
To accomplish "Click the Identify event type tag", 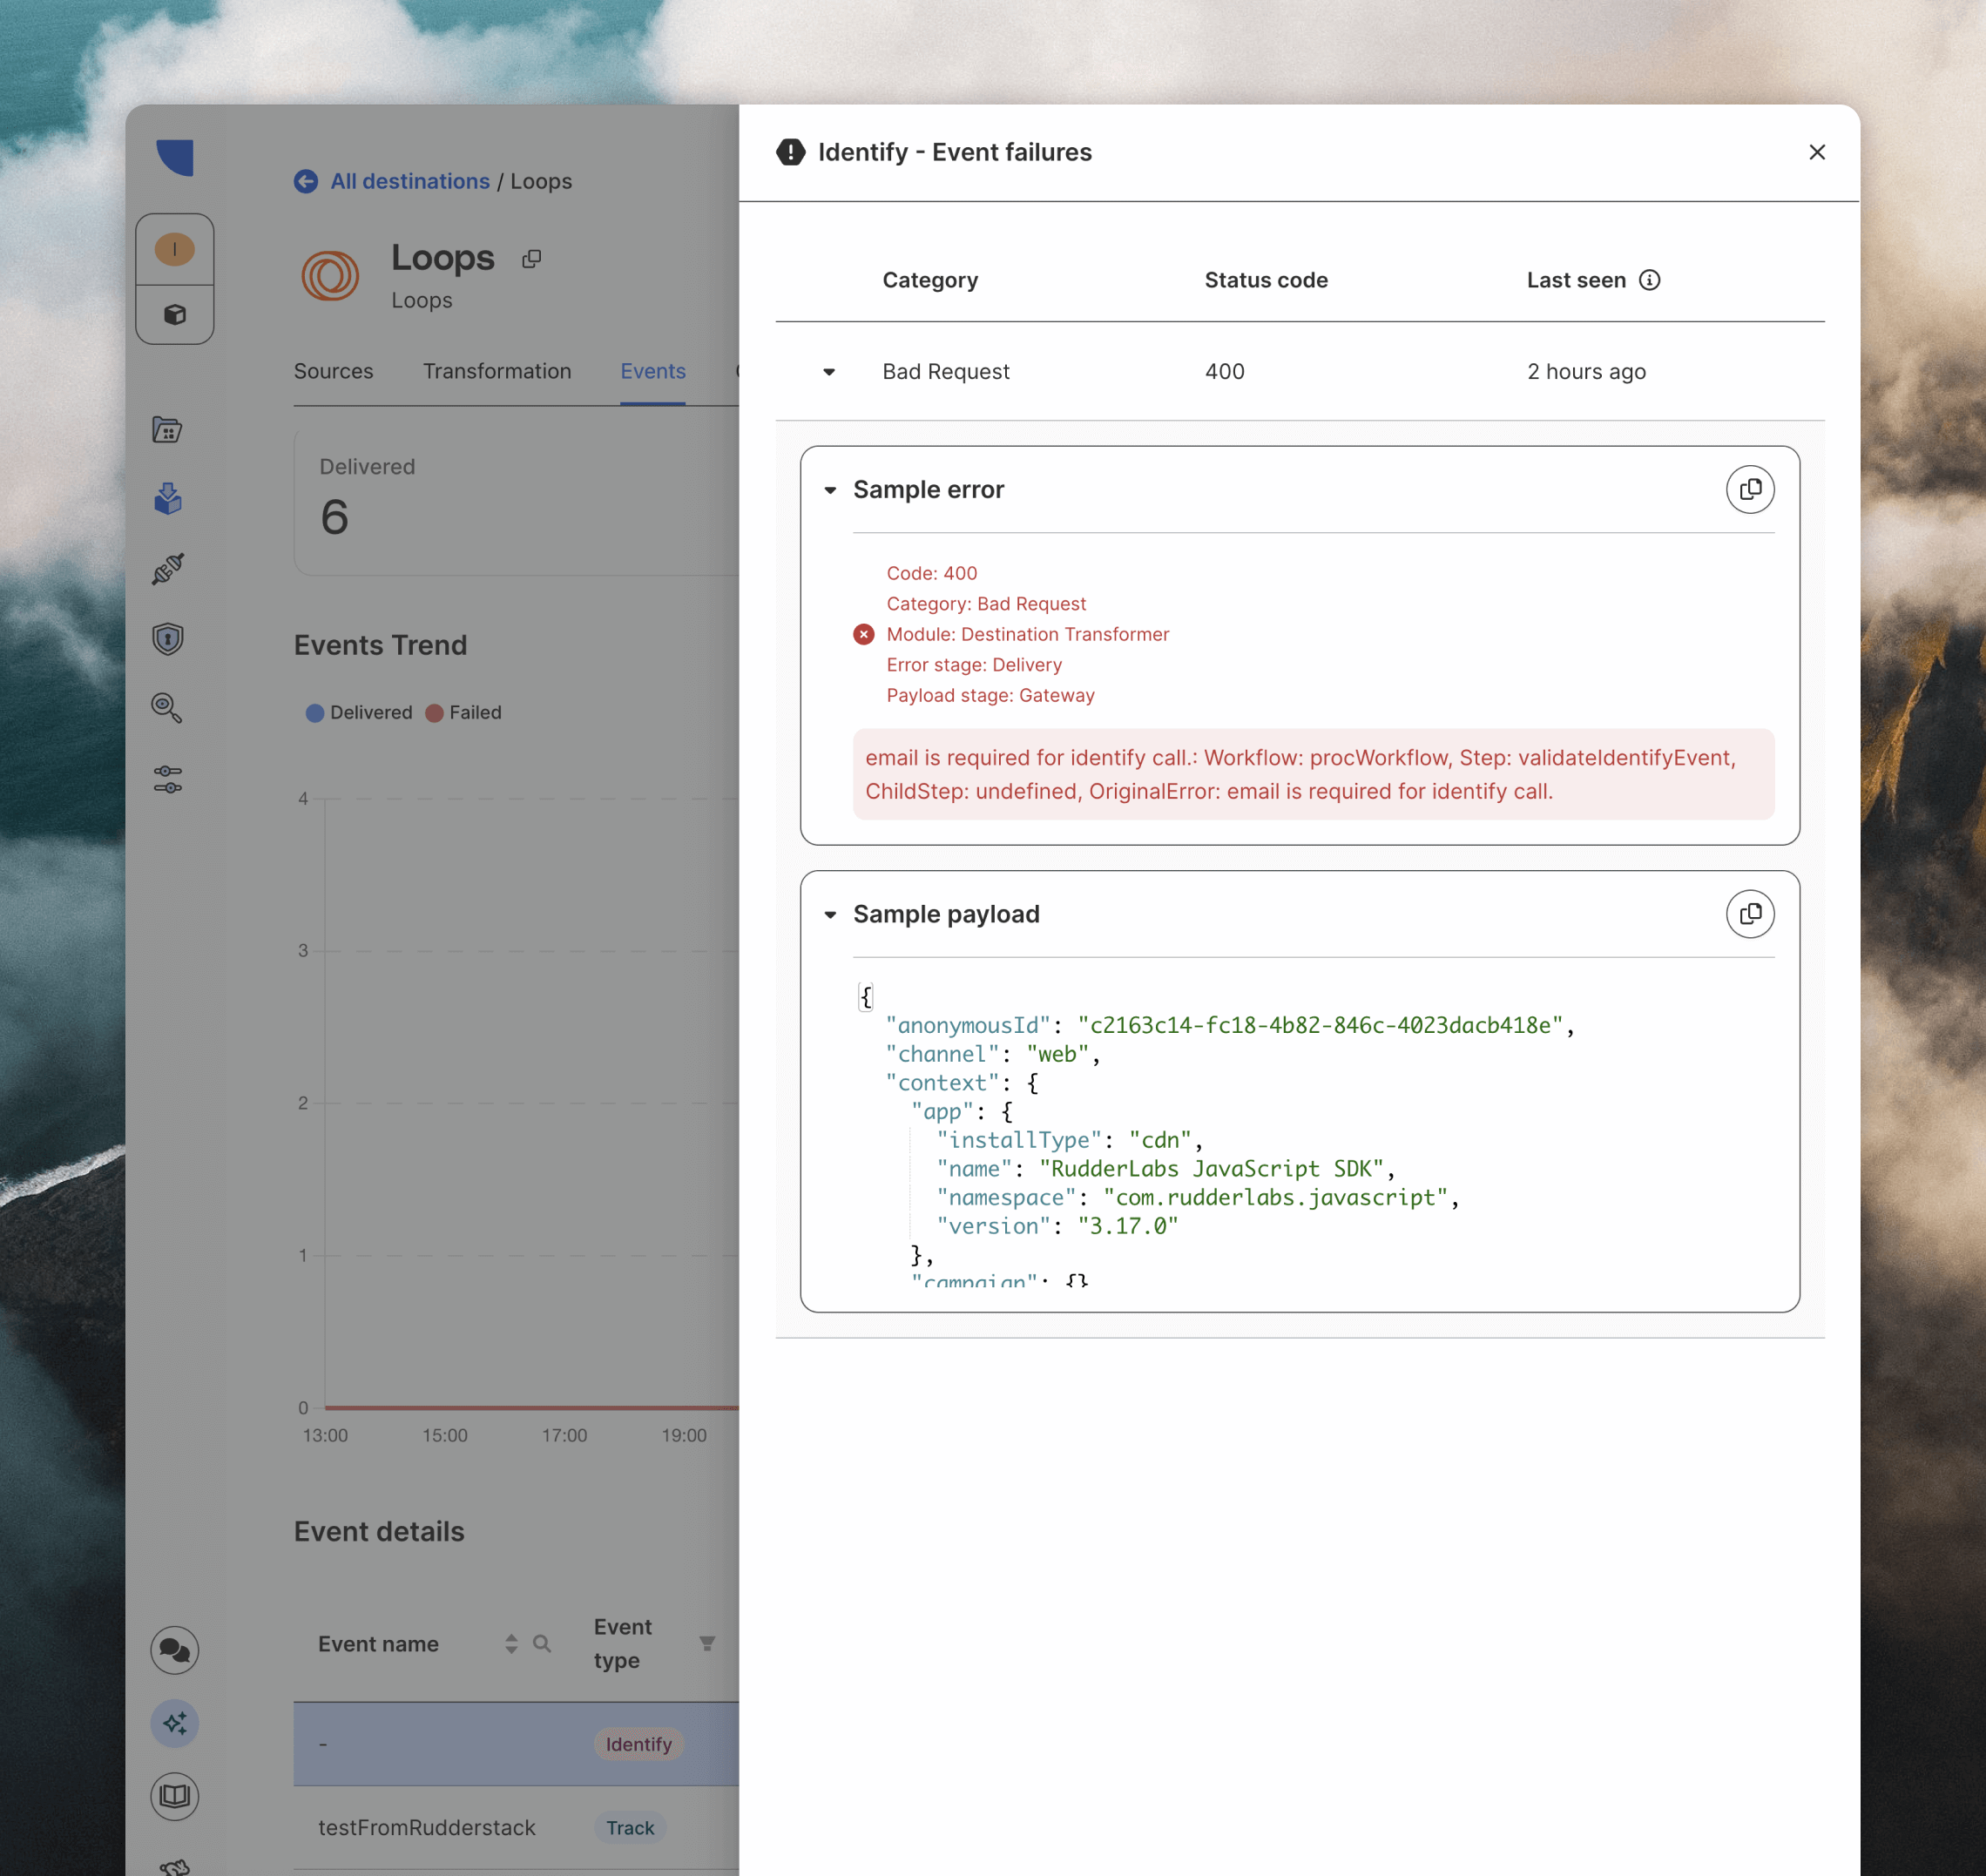I will click(x=638, y=1744).
